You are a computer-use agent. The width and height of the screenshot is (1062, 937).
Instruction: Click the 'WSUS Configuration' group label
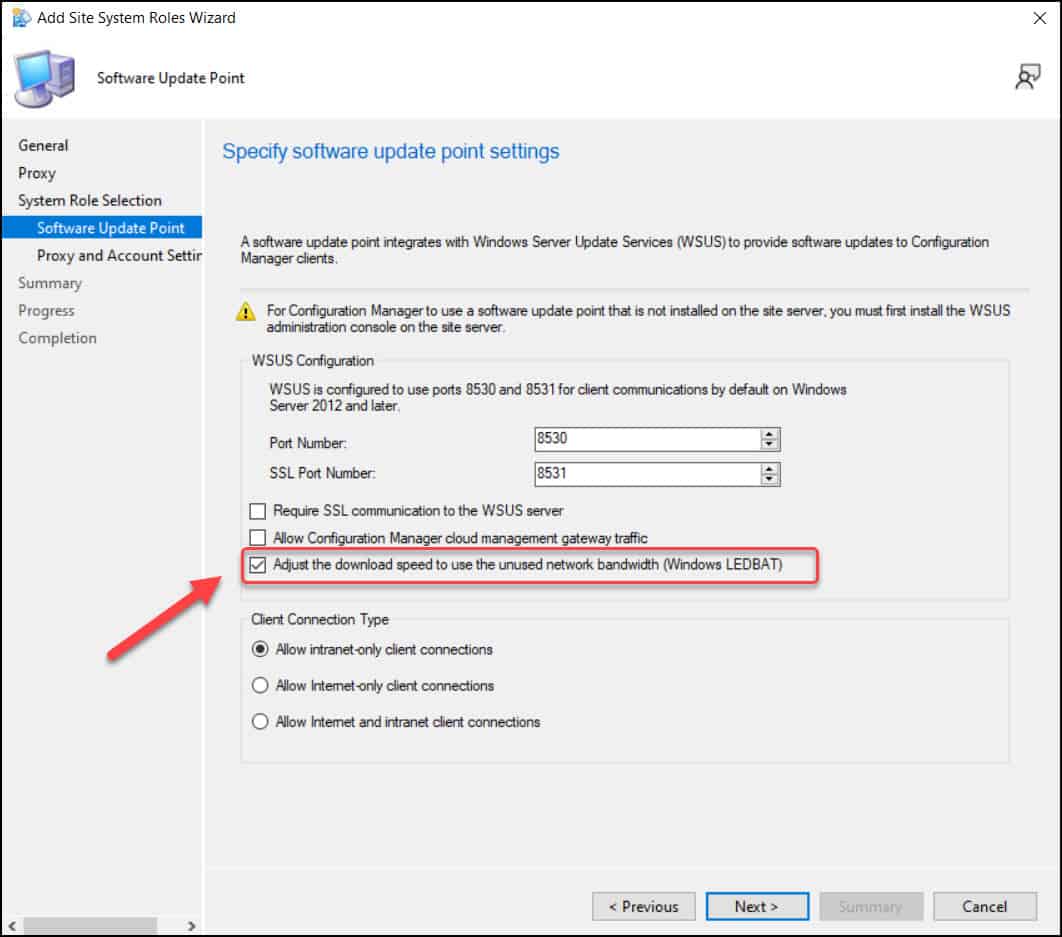click(313, 361)
